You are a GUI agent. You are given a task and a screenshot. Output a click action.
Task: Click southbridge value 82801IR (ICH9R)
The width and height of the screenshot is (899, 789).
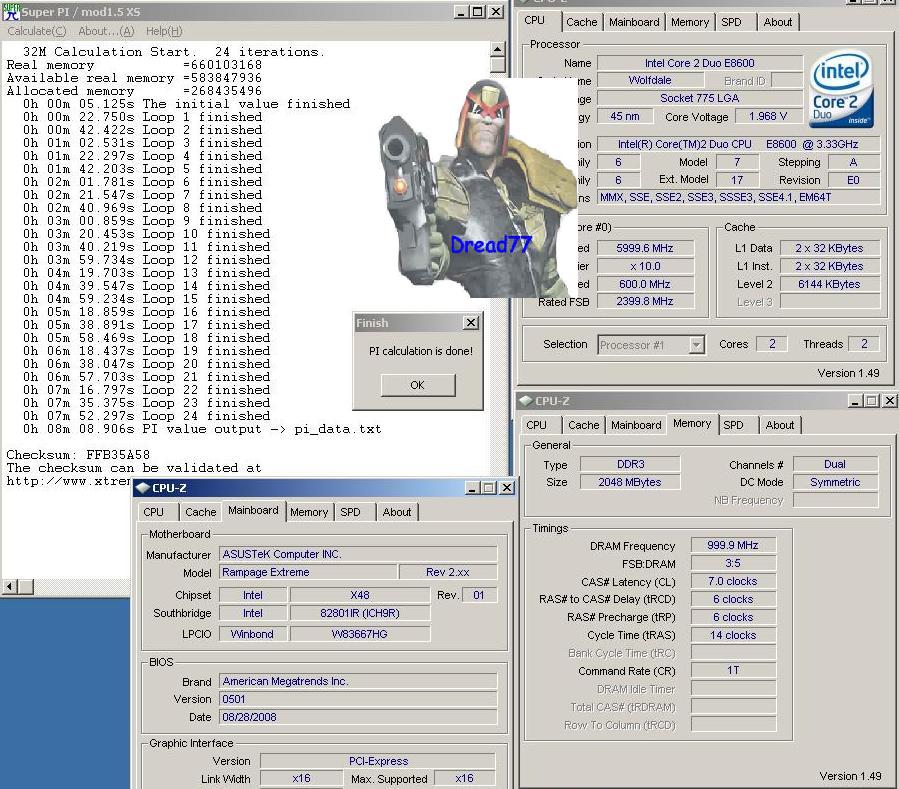point(359,613)
